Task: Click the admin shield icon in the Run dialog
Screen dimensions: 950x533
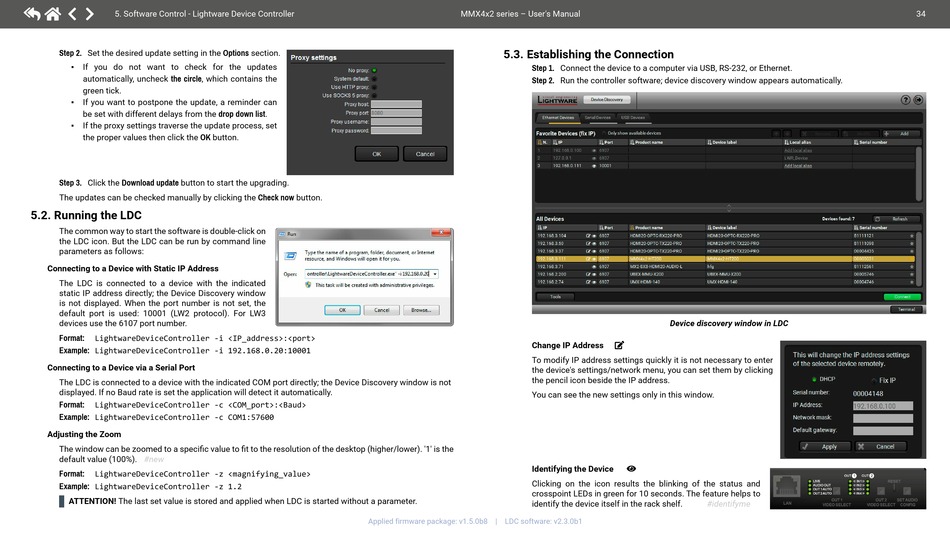Action: 308,285
